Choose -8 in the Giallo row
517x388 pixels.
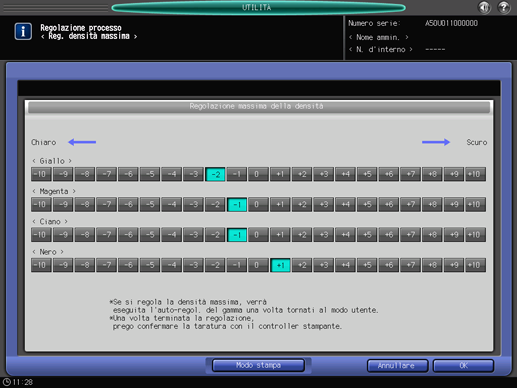click(85, 174)
